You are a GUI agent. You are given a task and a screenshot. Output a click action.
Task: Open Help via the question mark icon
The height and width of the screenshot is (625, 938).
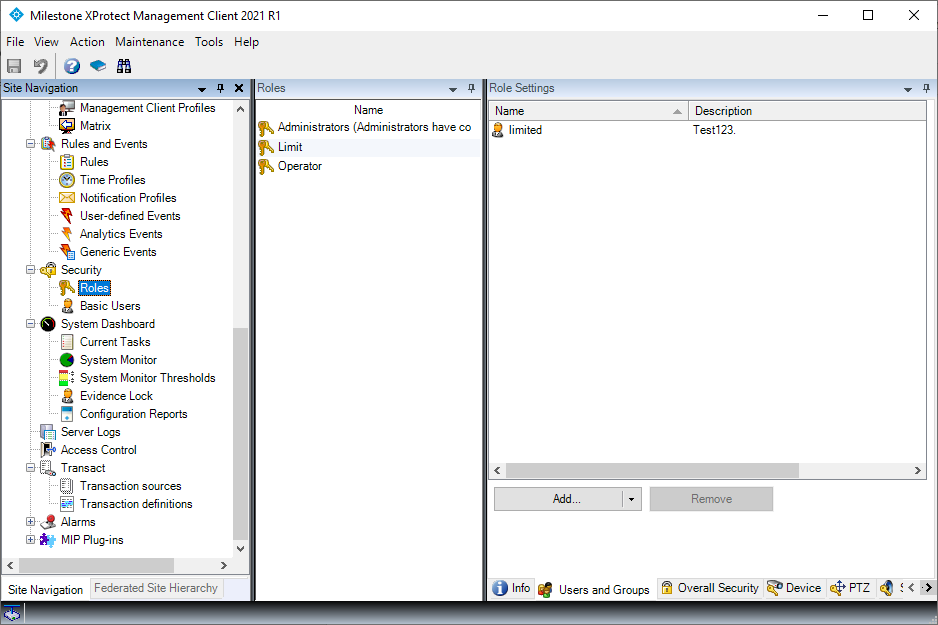pyautogui.click(x=71, y=65)
